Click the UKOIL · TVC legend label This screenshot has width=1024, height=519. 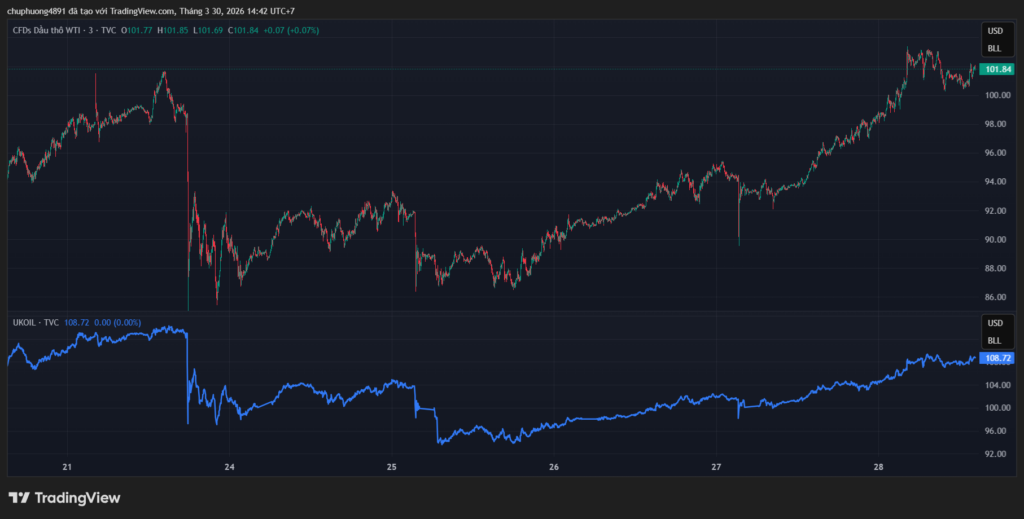pyautogui.click(x=35, y=322)
